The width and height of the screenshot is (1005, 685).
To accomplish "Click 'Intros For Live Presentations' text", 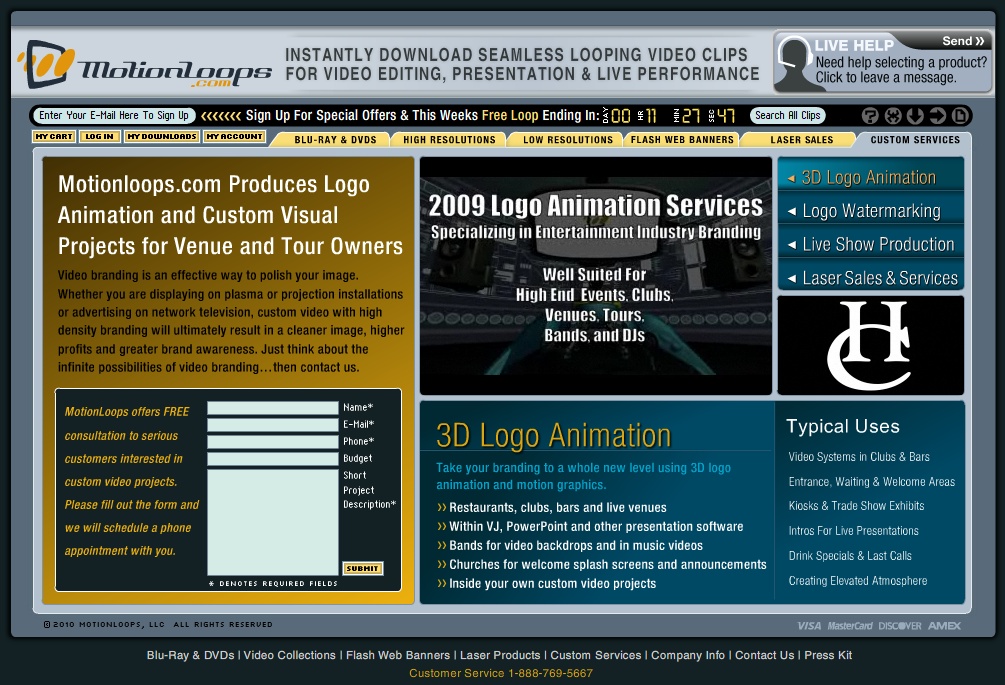I will click(853, 531).
